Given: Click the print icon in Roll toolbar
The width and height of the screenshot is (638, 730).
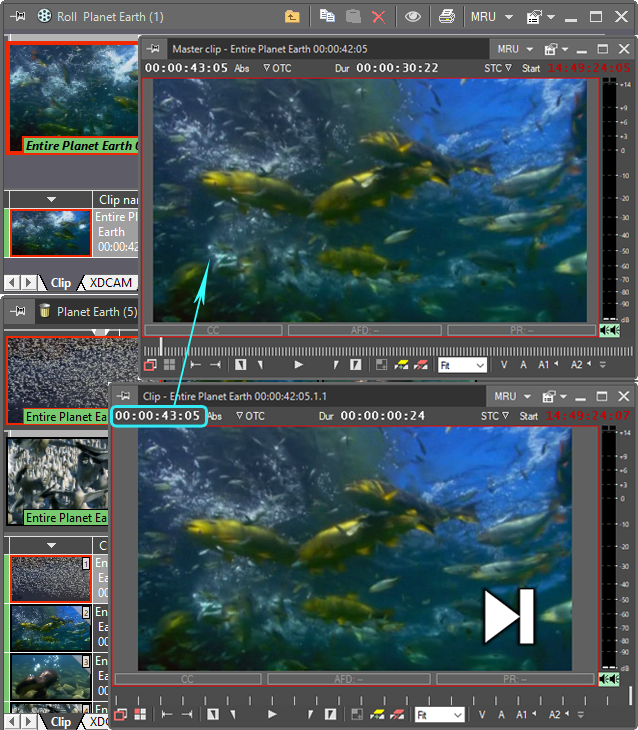Looking at the screenshot, I should (x=447, y=17).
